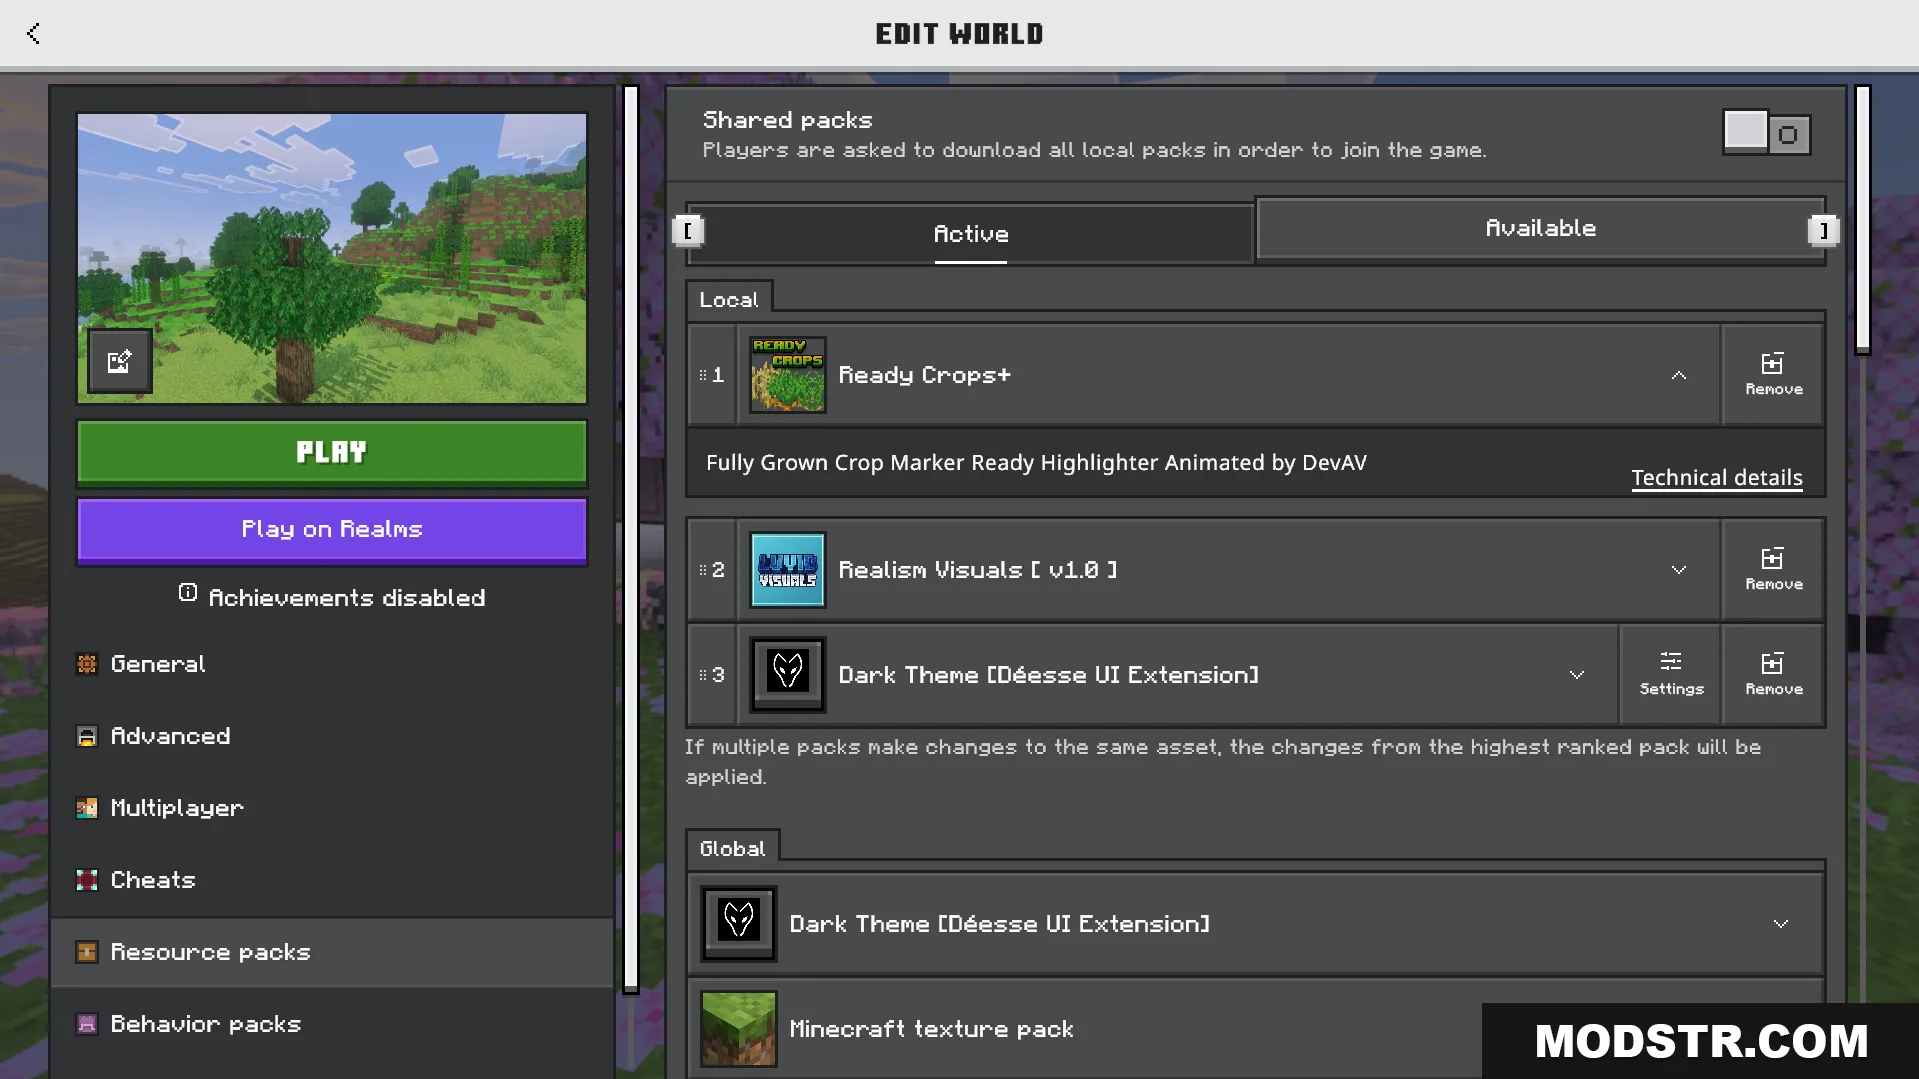
Task: Click the Ready Crops+ pack name
Action: click(x=924, y=375)
